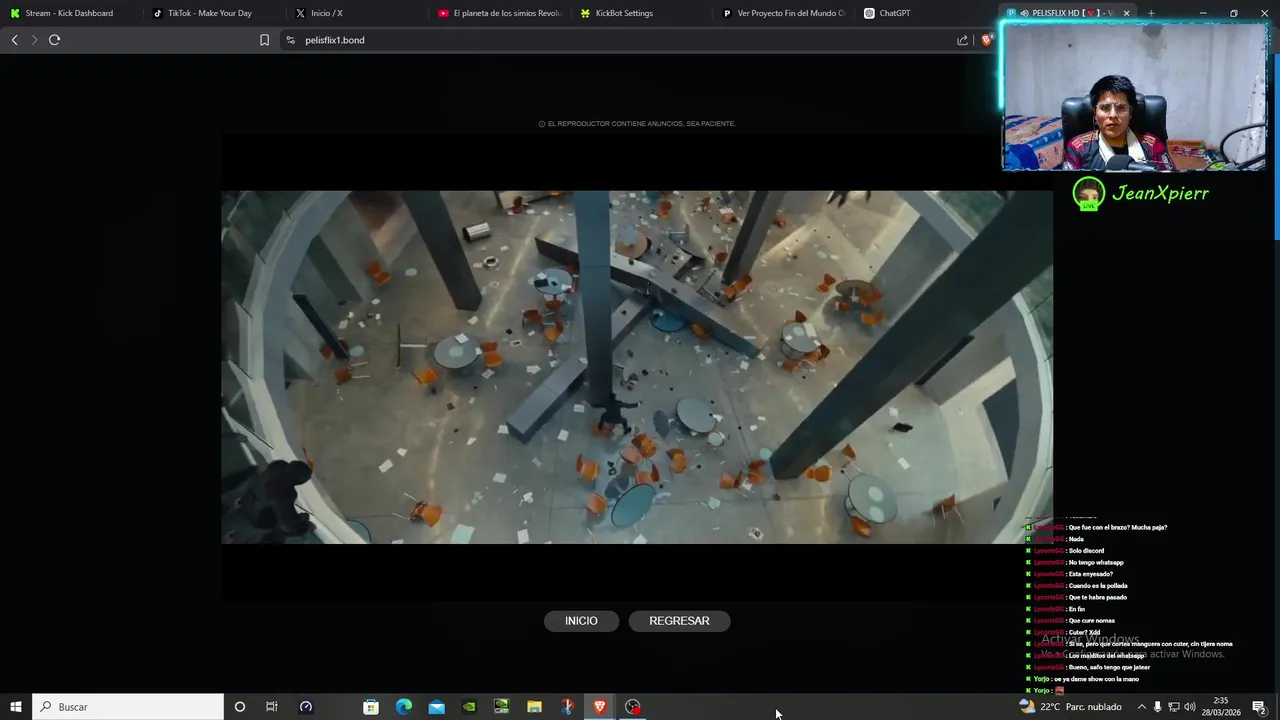1280x720 pixels.
Task: Reload the pelisflix page
Action: pos(54,40)
